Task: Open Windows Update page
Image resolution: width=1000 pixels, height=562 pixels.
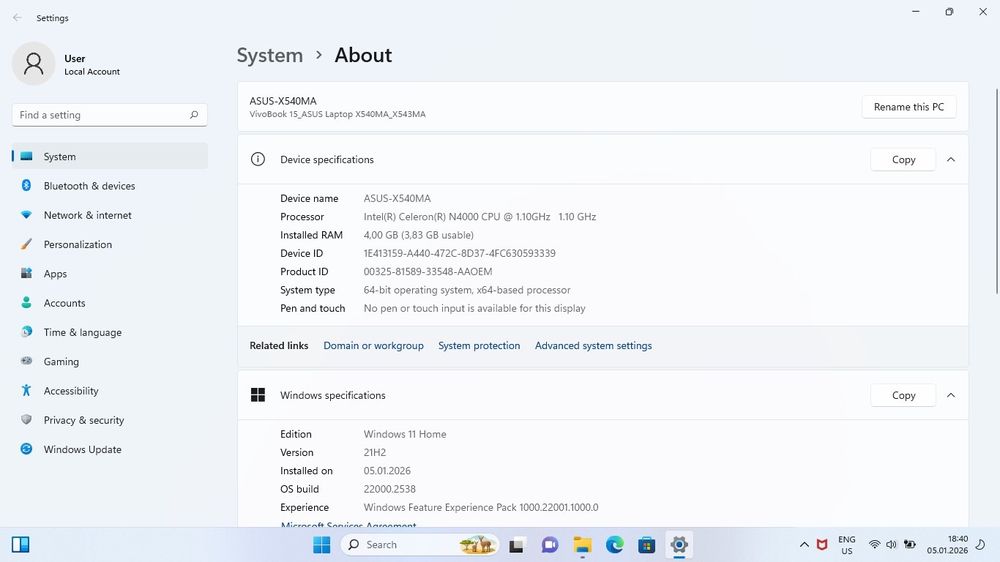Action: 110,450
